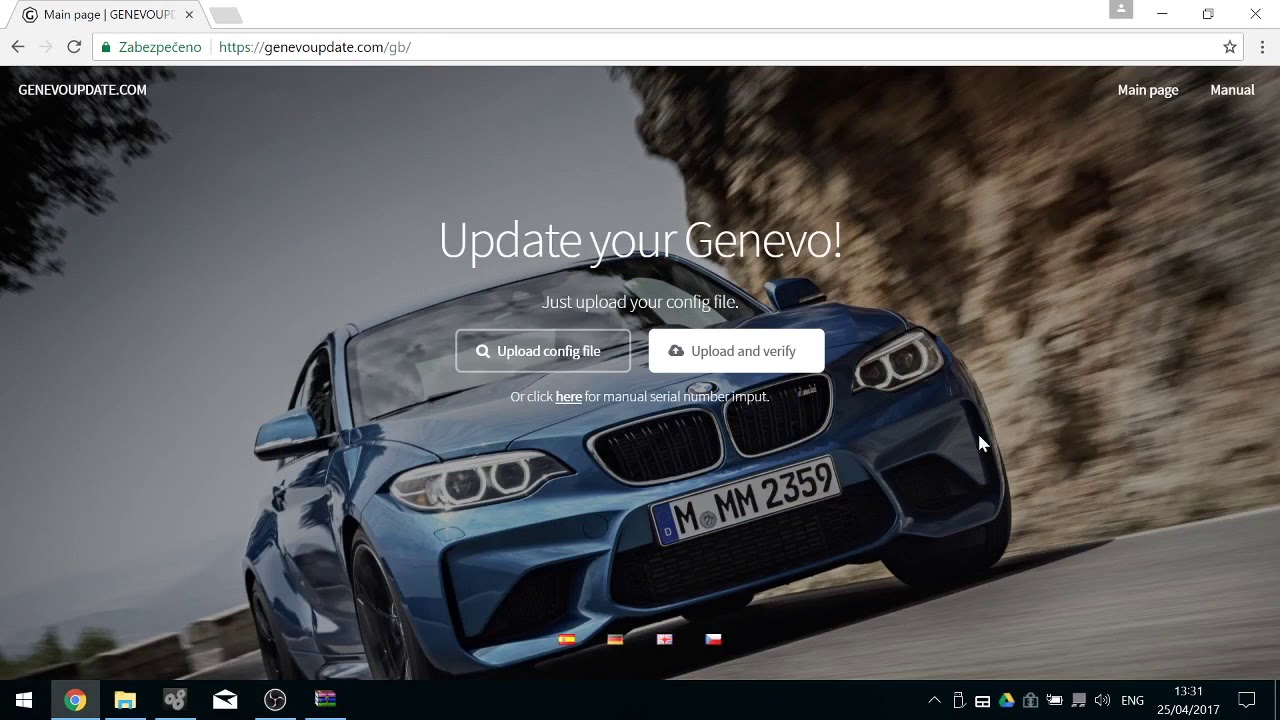Click the Upload config file button
1280x720 pixels.
click(x=543, y=351)
